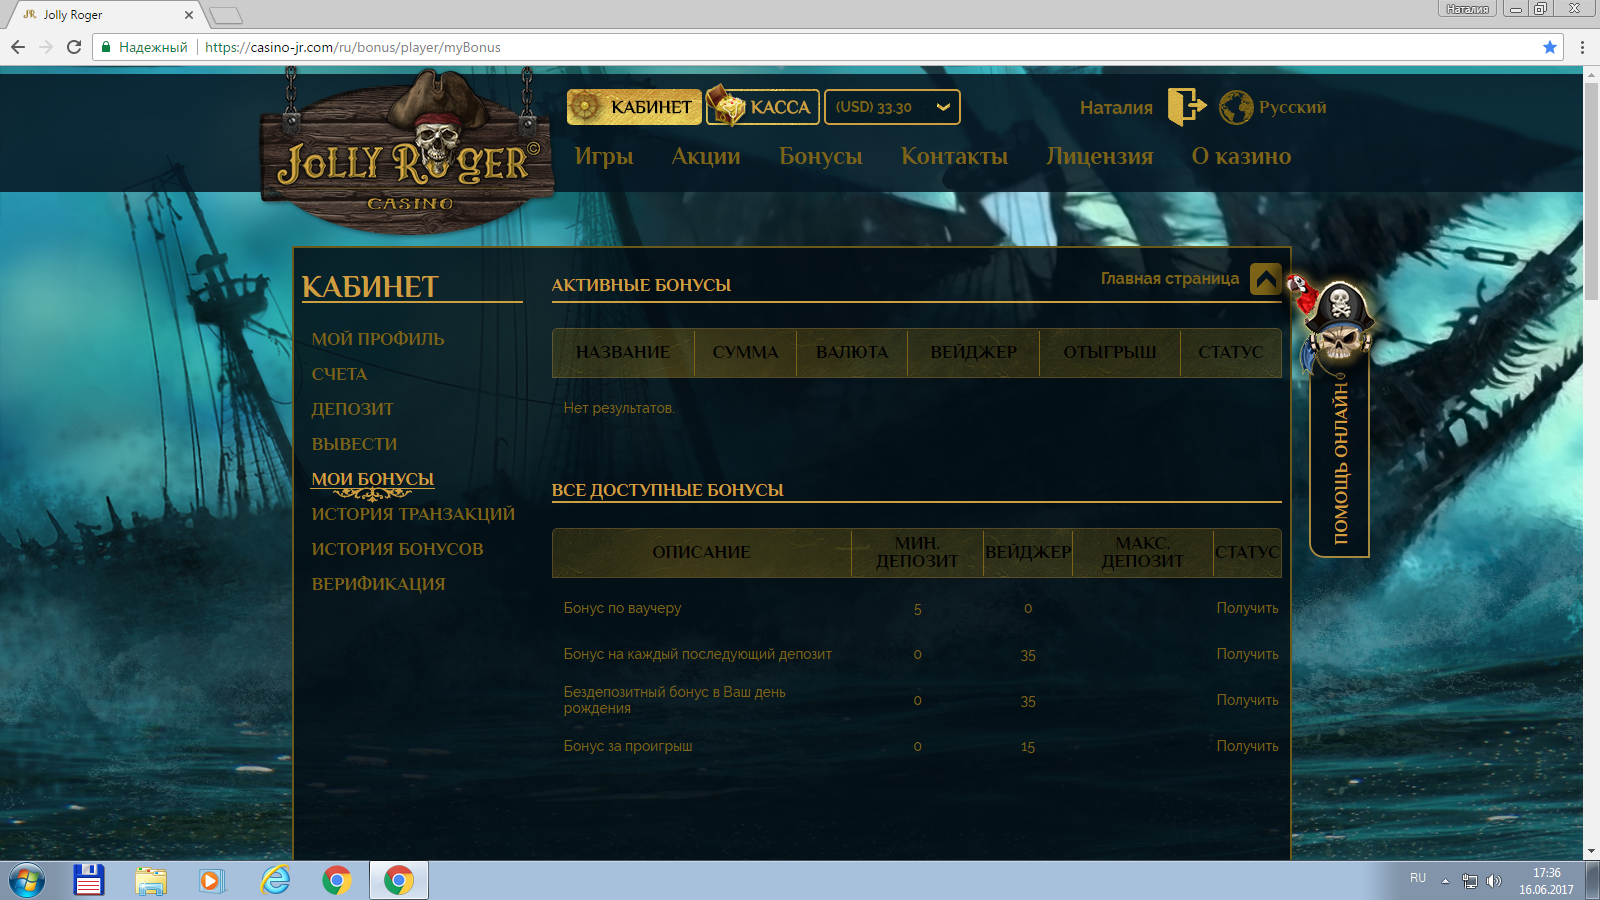Click the RU input language indicator

[1418, 878]
